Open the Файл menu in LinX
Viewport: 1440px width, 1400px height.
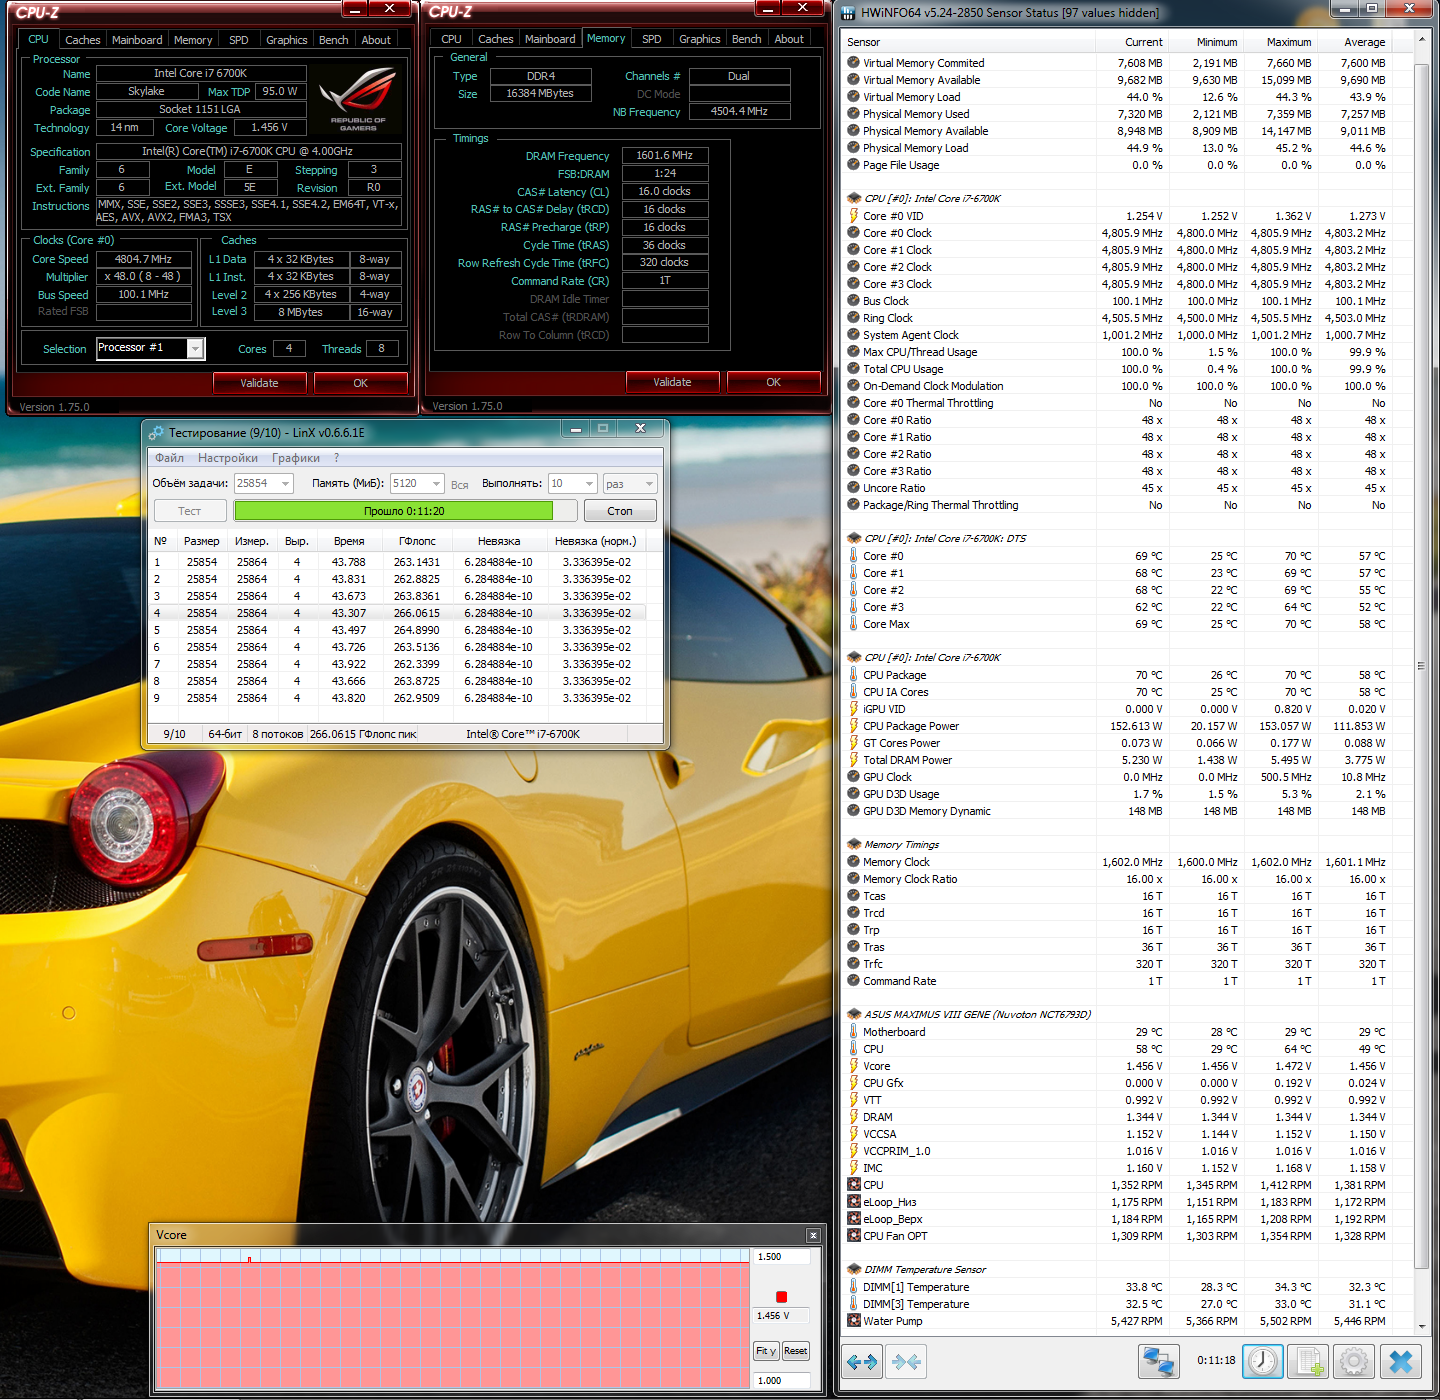(169, 458)
